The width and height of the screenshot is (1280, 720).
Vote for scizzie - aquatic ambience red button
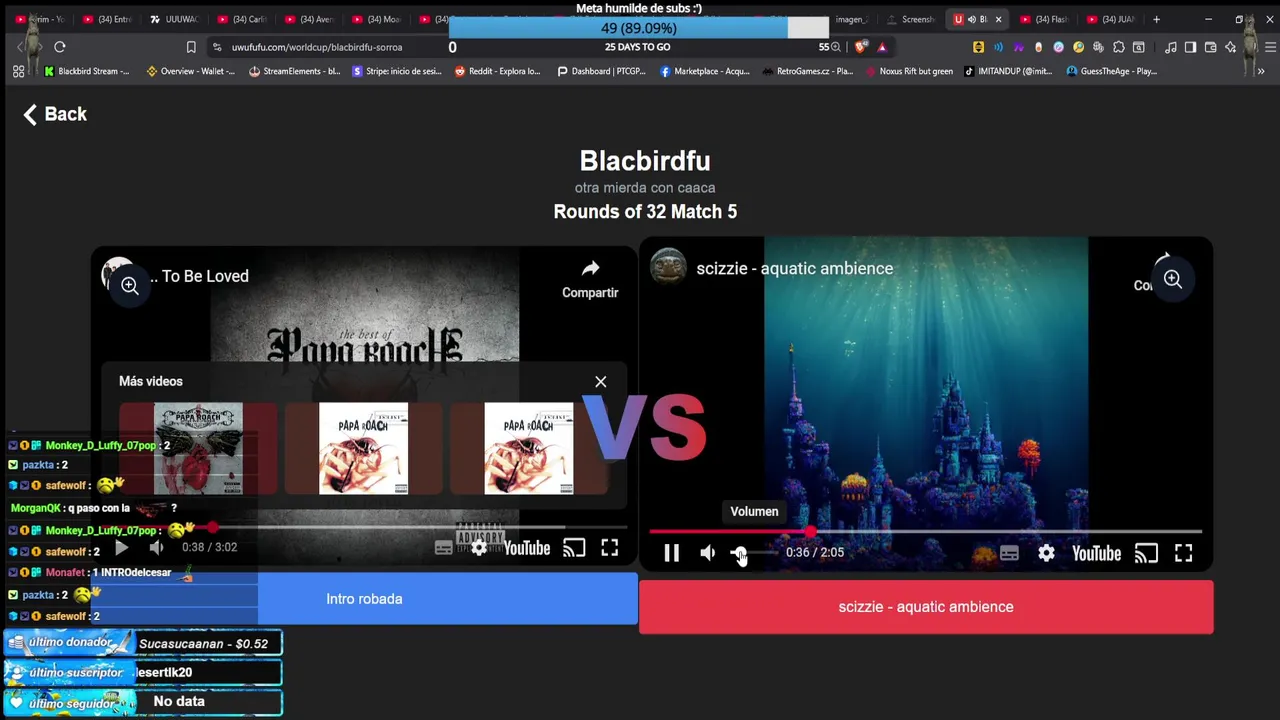(x=926, y=607)
